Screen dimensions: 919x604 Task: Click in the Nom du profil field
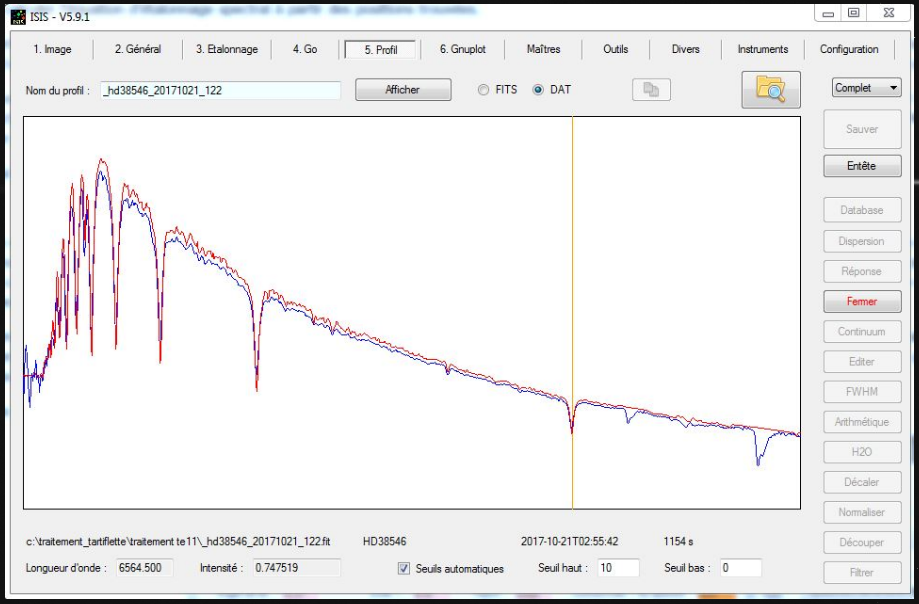pos(220,90)
